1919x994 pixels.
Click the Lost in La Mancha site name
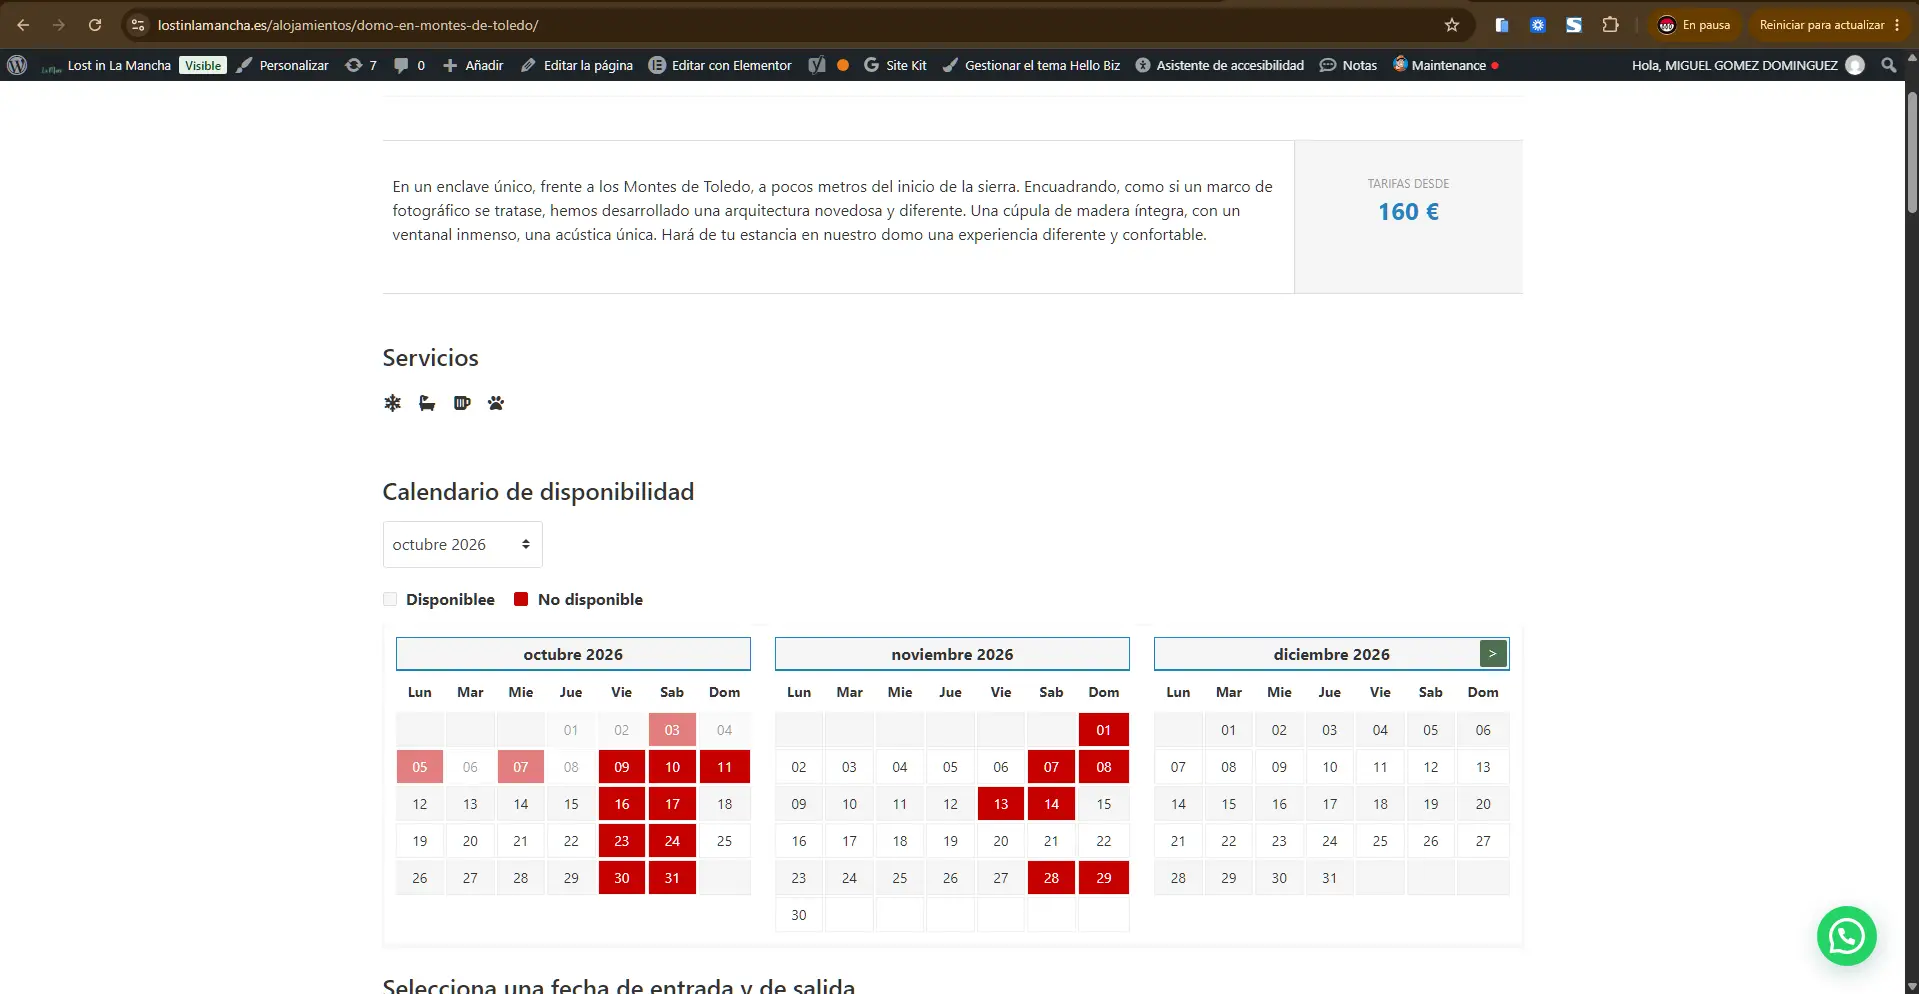pyautogui.click(x=119, y=65)
